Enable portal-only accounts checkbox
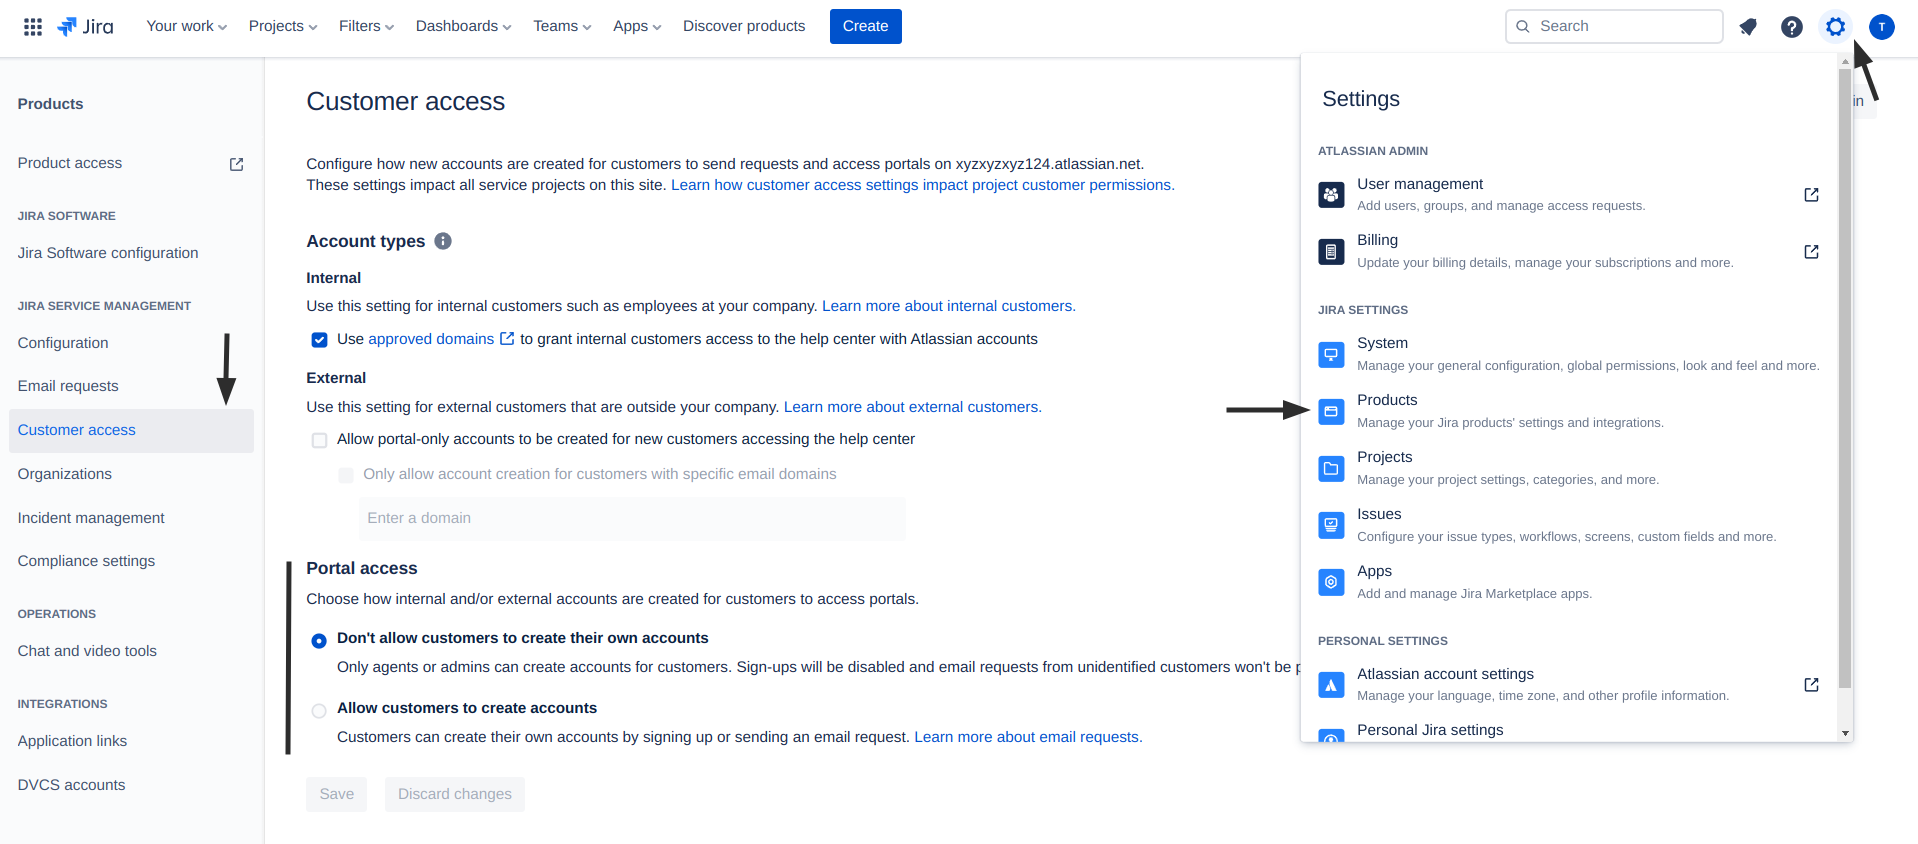 (x=319, y=440)
